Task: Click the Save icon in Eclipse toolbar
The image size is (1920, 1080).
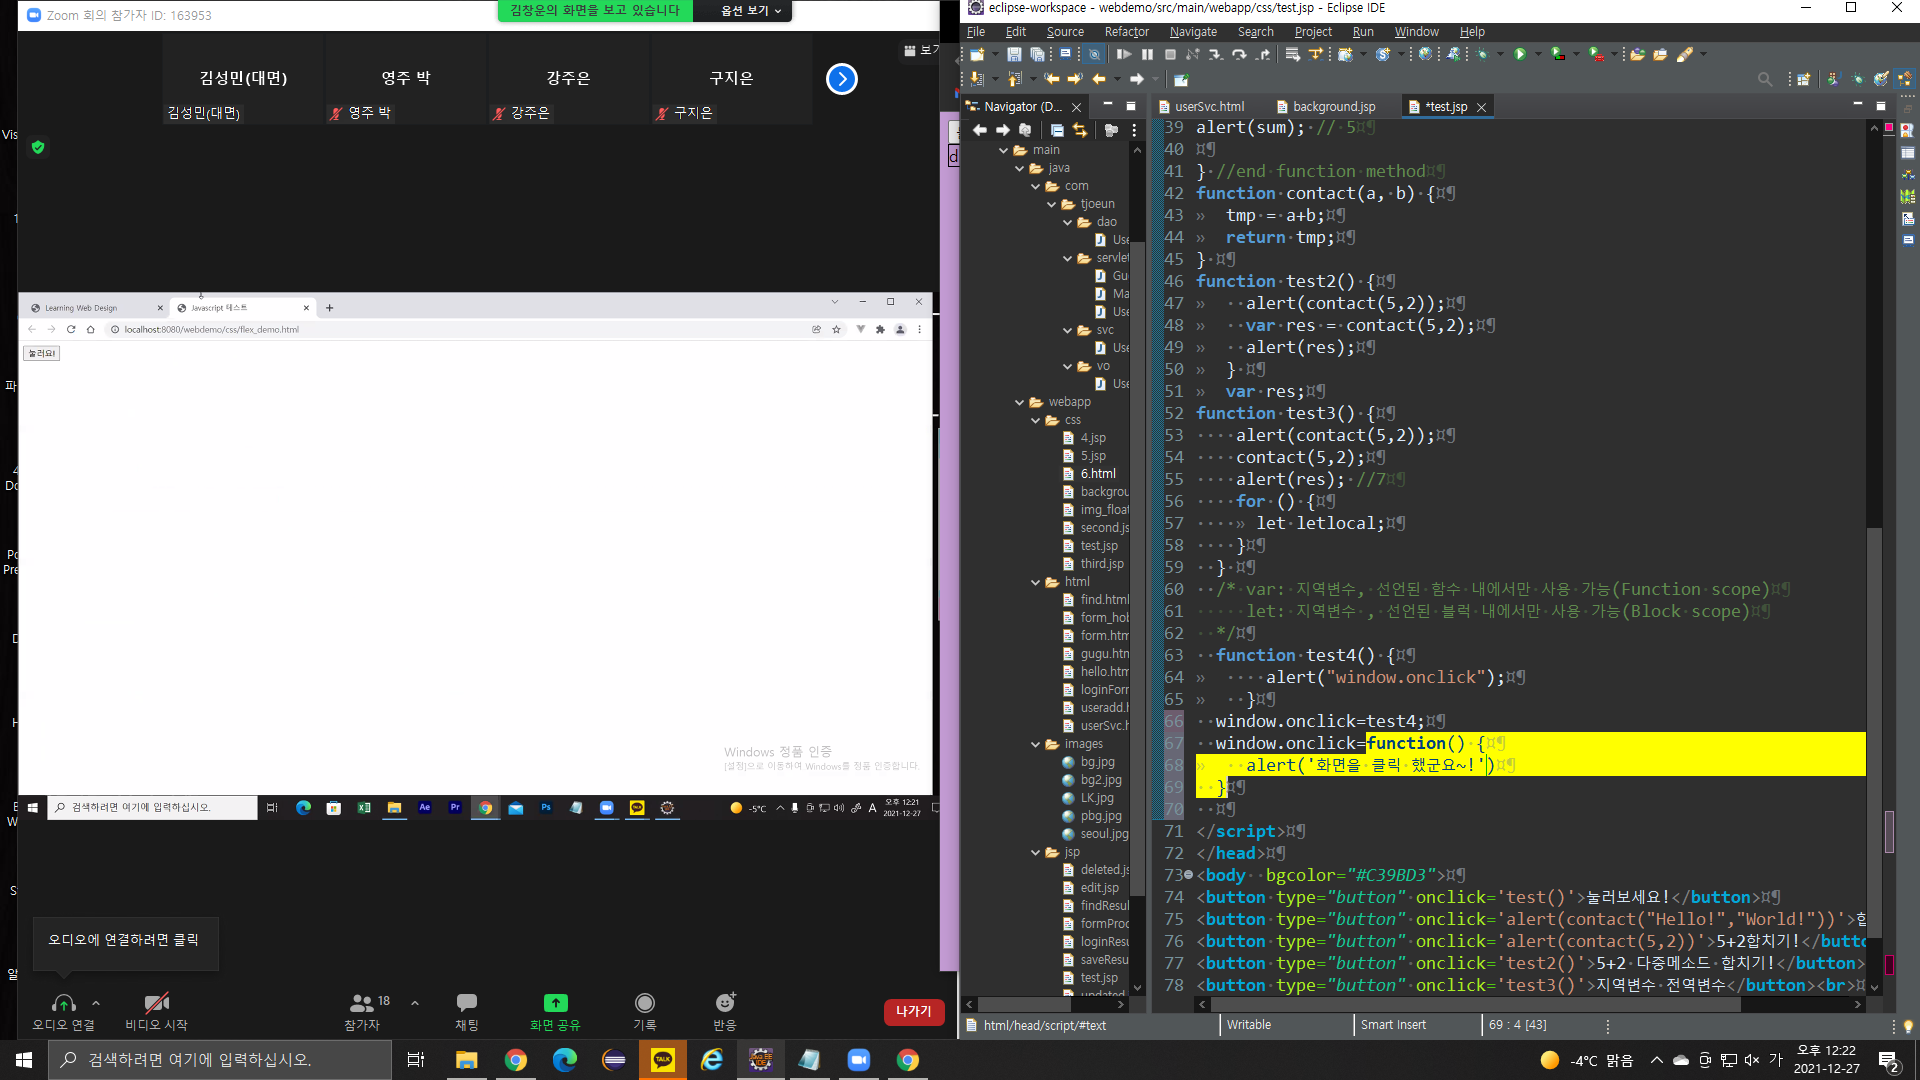Action: pos(1014,54)
